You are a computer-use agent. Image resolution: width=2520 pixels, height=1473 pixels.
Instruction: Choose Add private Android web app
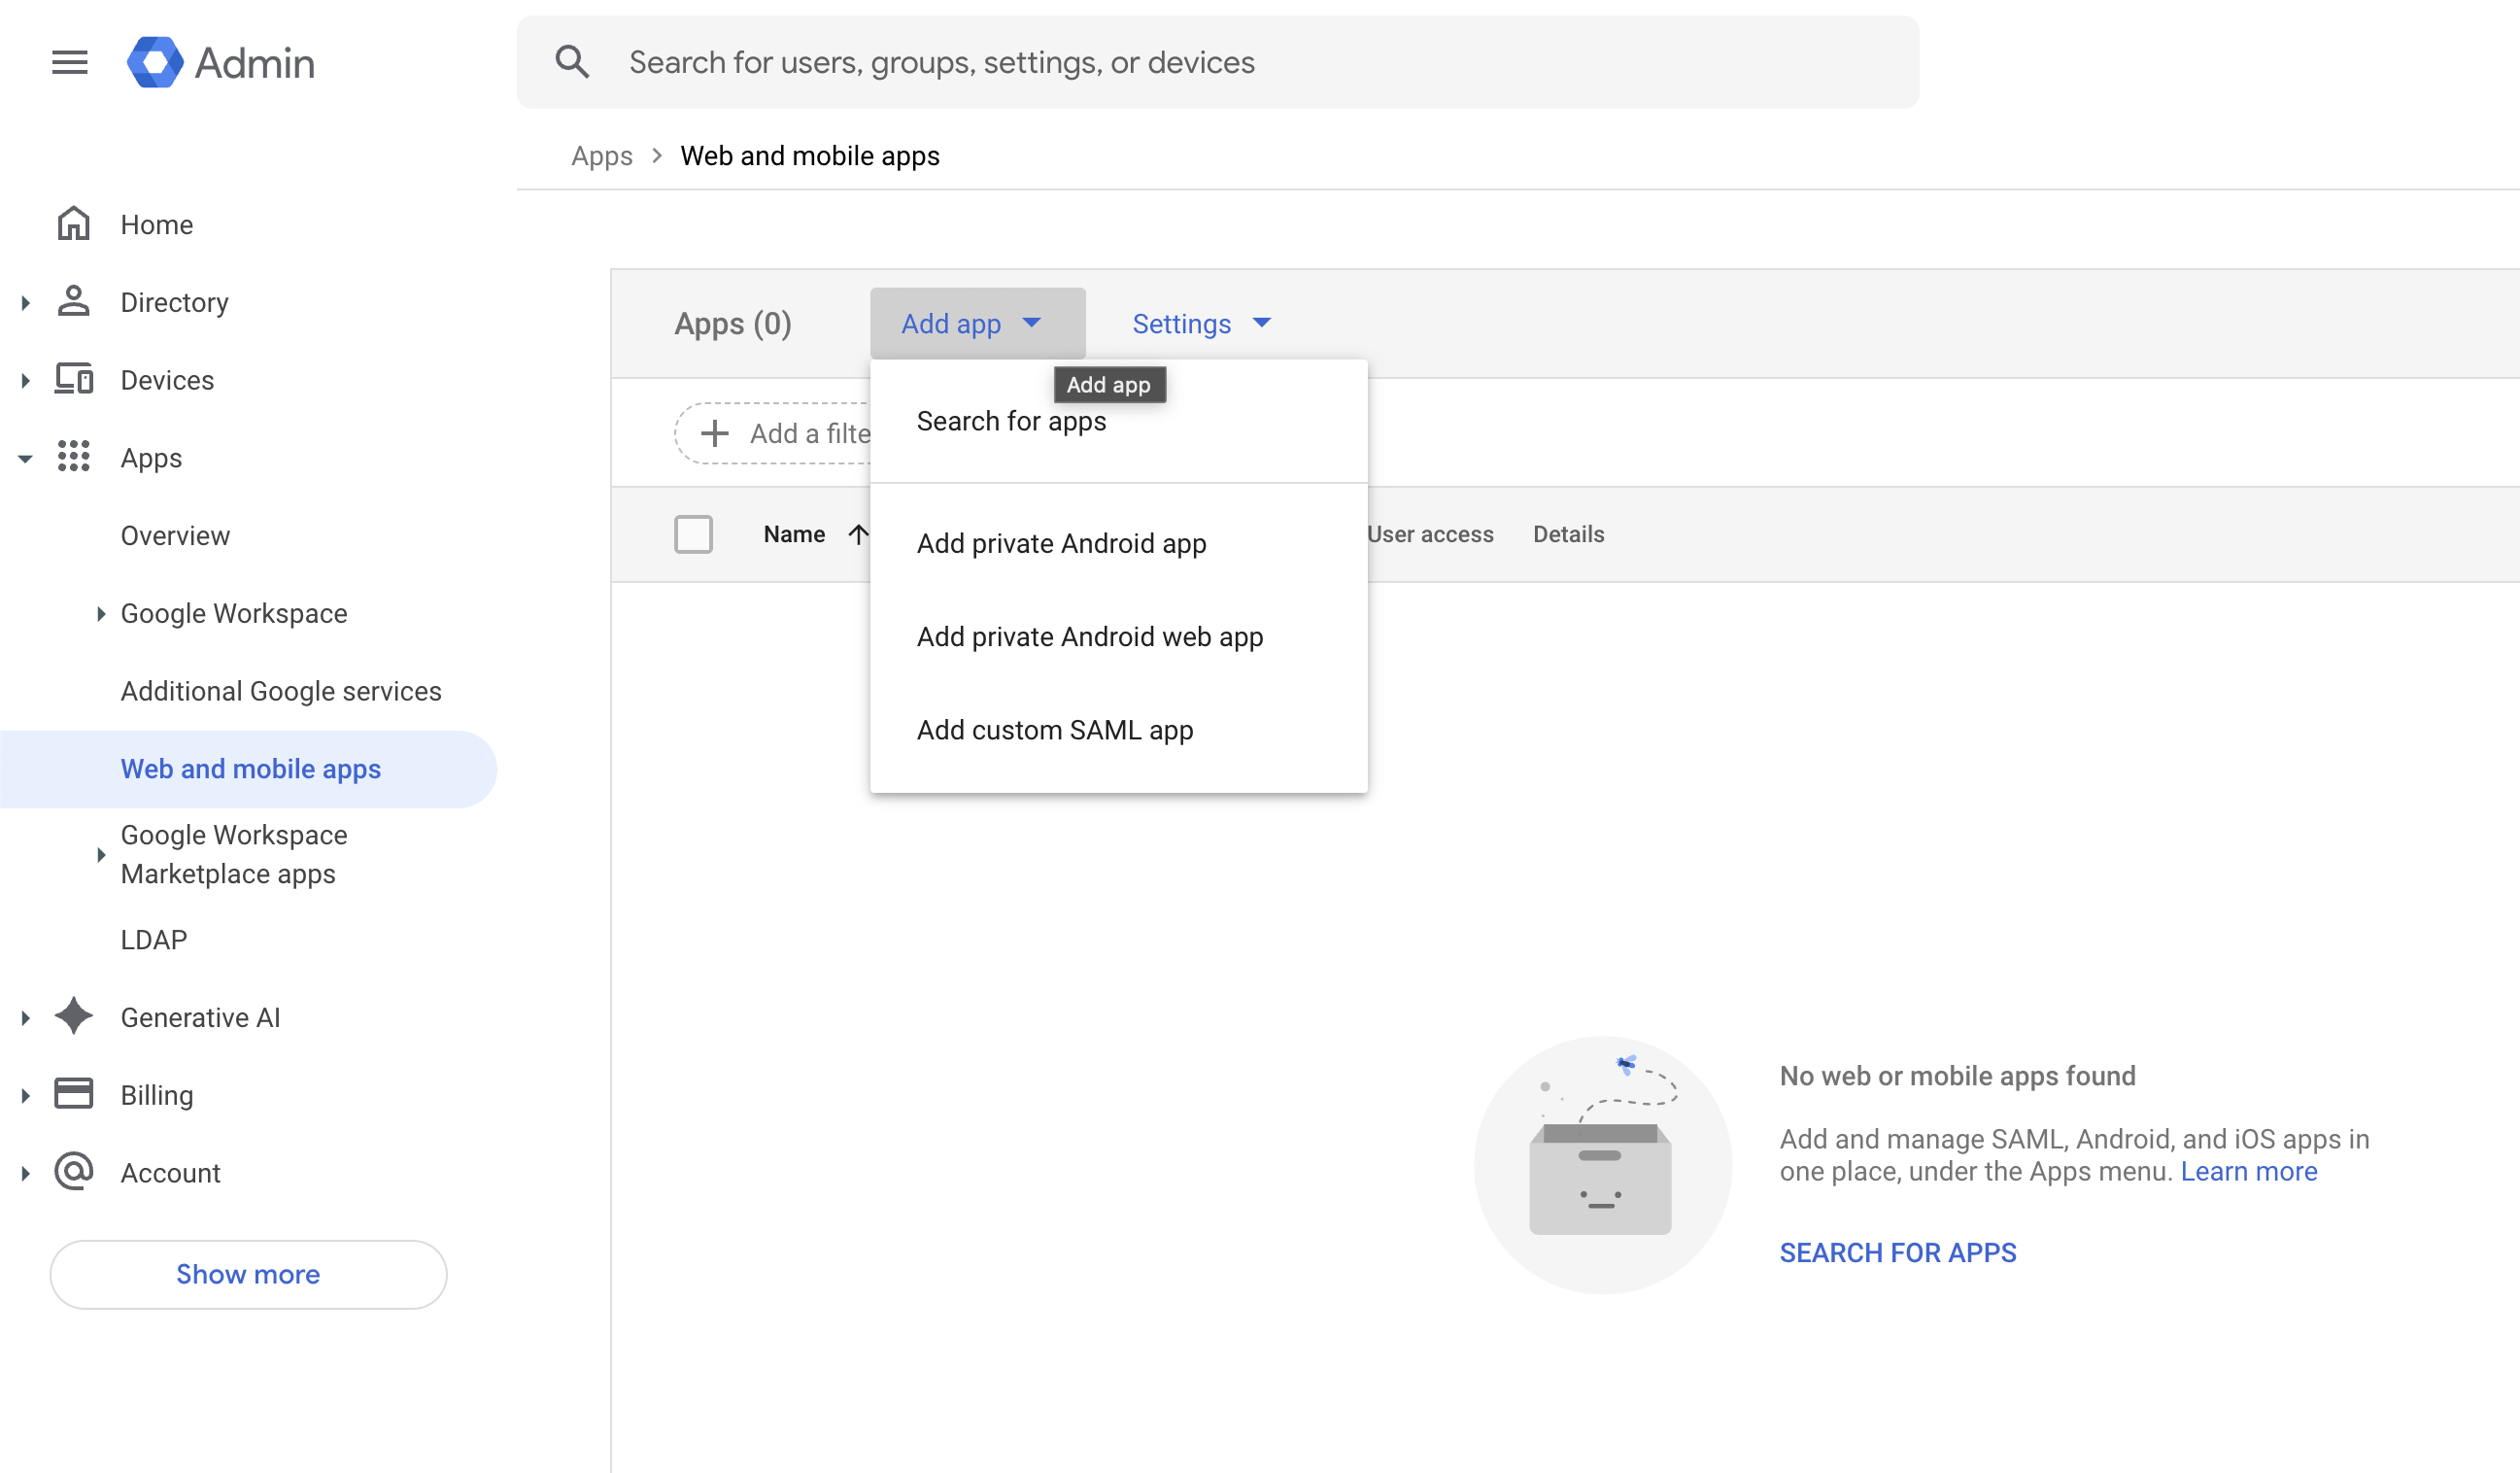point(1118,636)
